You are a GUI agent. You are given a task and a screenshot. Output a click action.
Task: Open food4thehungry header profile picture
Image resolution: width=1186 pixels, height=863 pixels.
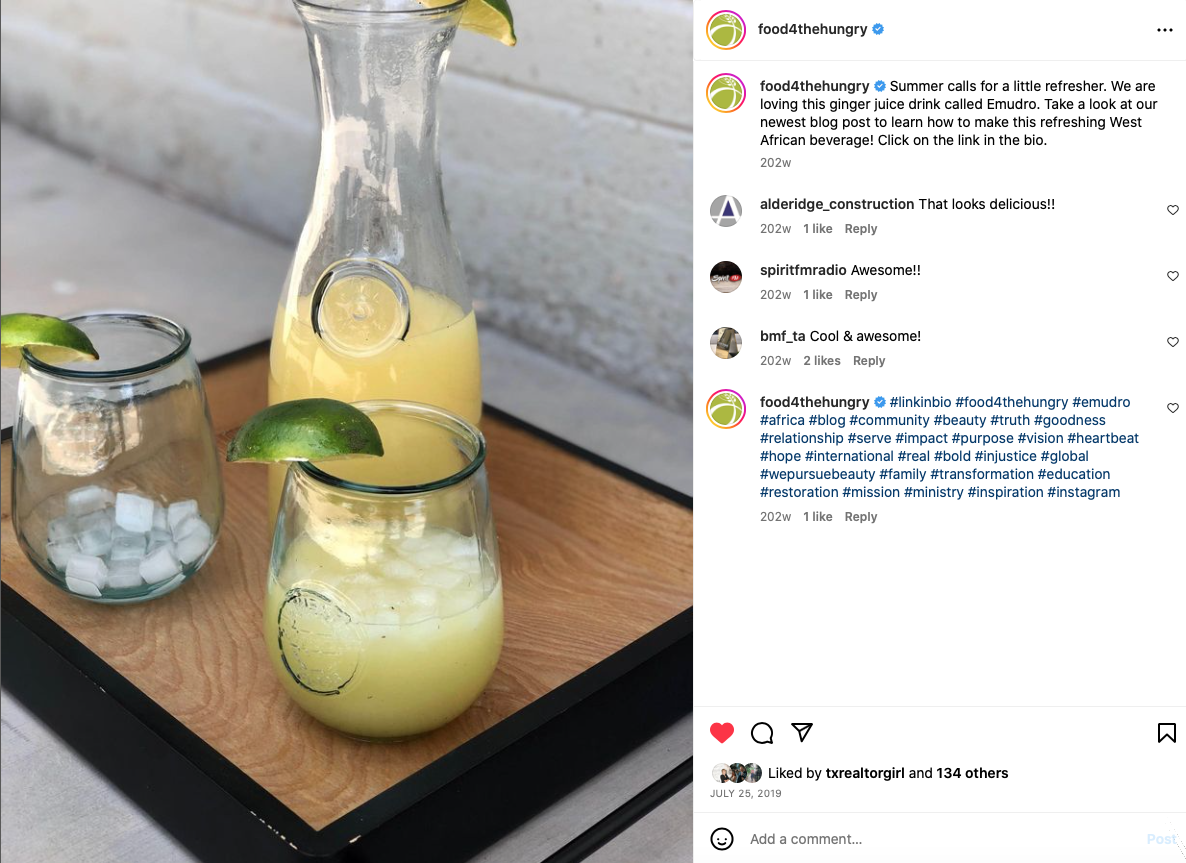tap(726, 30)
